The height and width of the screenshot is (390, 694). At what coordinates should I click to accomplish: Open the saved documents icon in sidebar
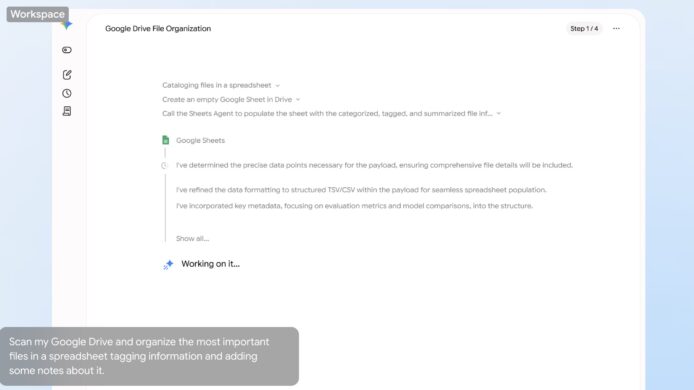(67, 111)
